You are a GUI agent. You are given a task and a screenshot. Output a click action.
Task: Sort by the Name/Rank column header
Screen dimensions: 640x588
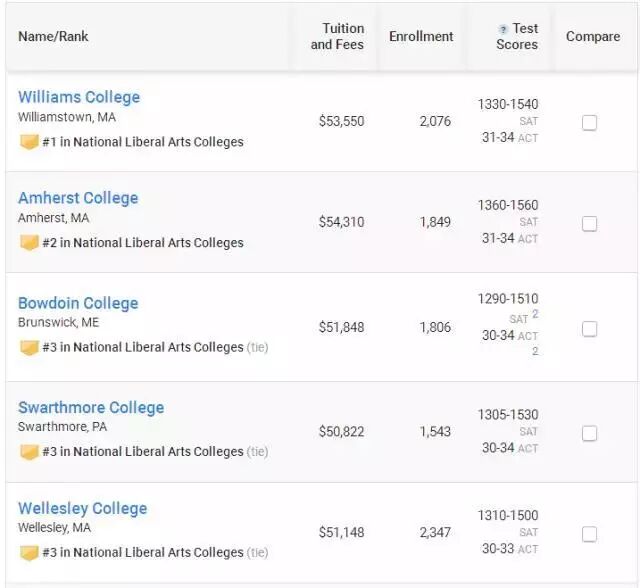coord(53,37)
